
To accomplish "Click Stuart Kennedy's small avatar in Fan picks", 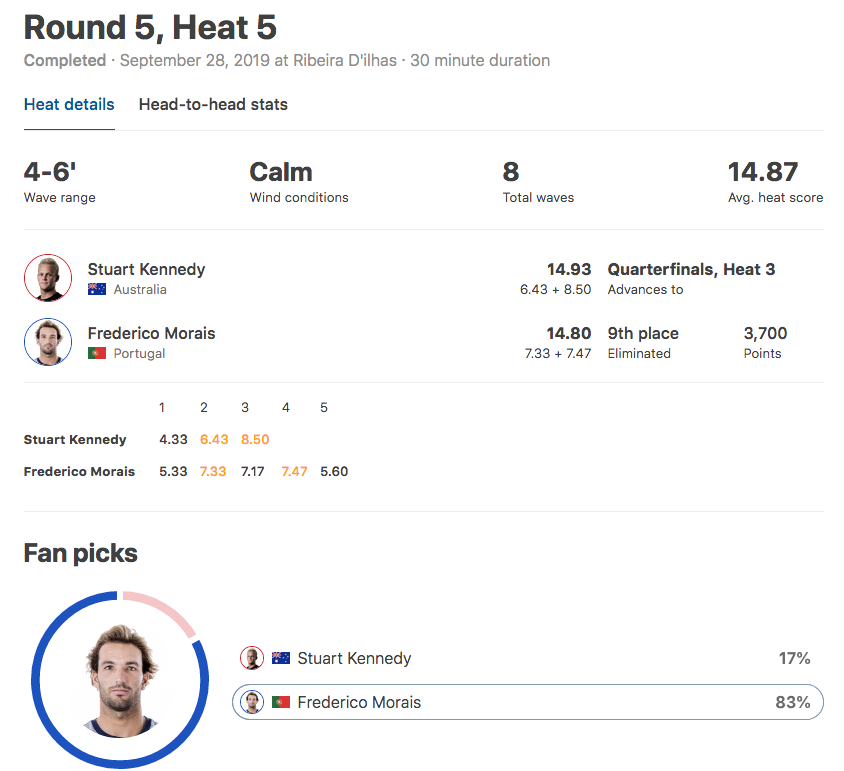I will click(x=252, y=658).
